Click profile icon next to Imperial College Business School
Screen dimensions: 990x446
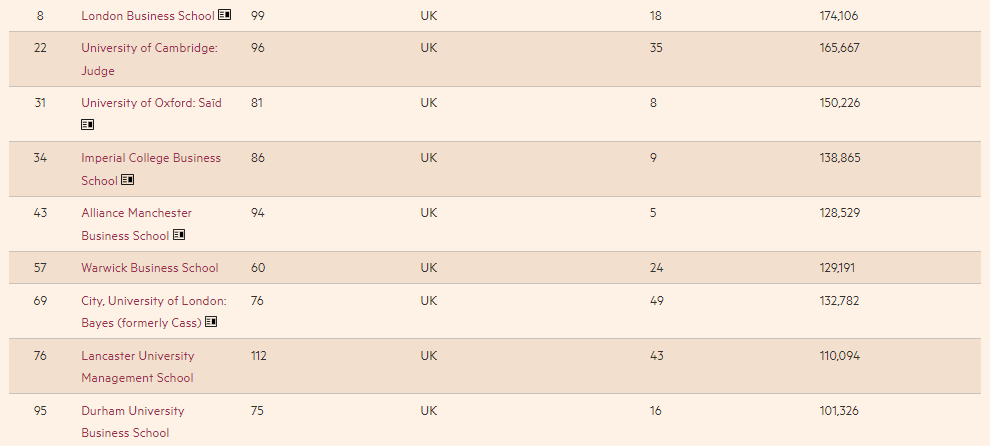pyautogui.click(x=128, y=179)
